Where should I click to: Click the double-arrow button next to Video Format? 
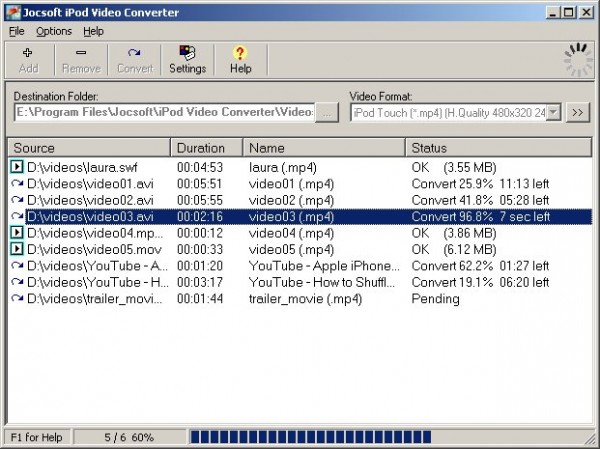577,112
